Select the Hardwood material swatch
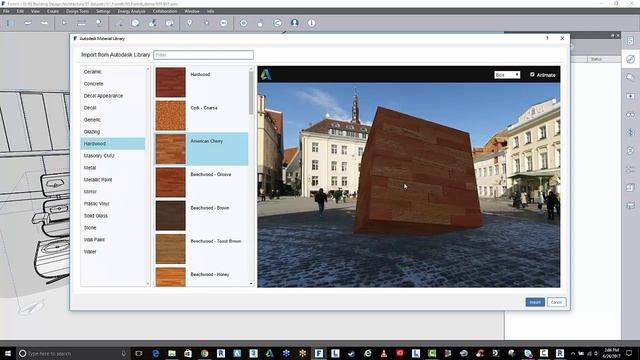The height and width of the screenshot is (360, 640). click(x=170, y=82)
